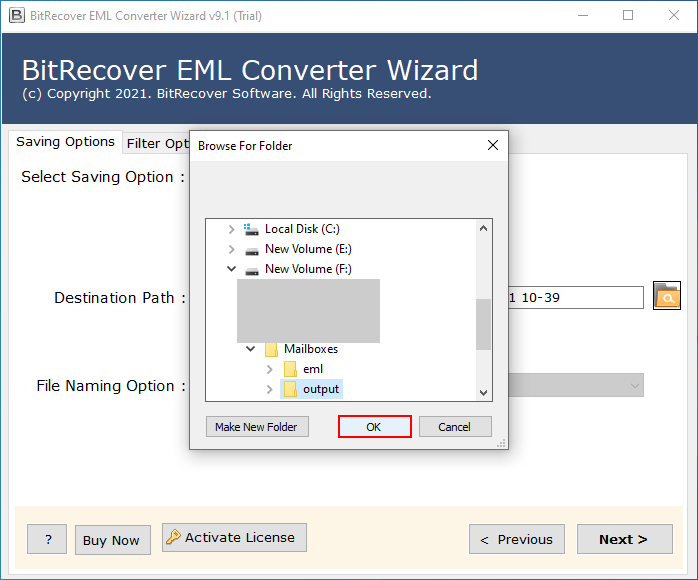The height and width of the screenshot is (580, 698).
Task: Click the output folder icon
Action: click(290, 389)
